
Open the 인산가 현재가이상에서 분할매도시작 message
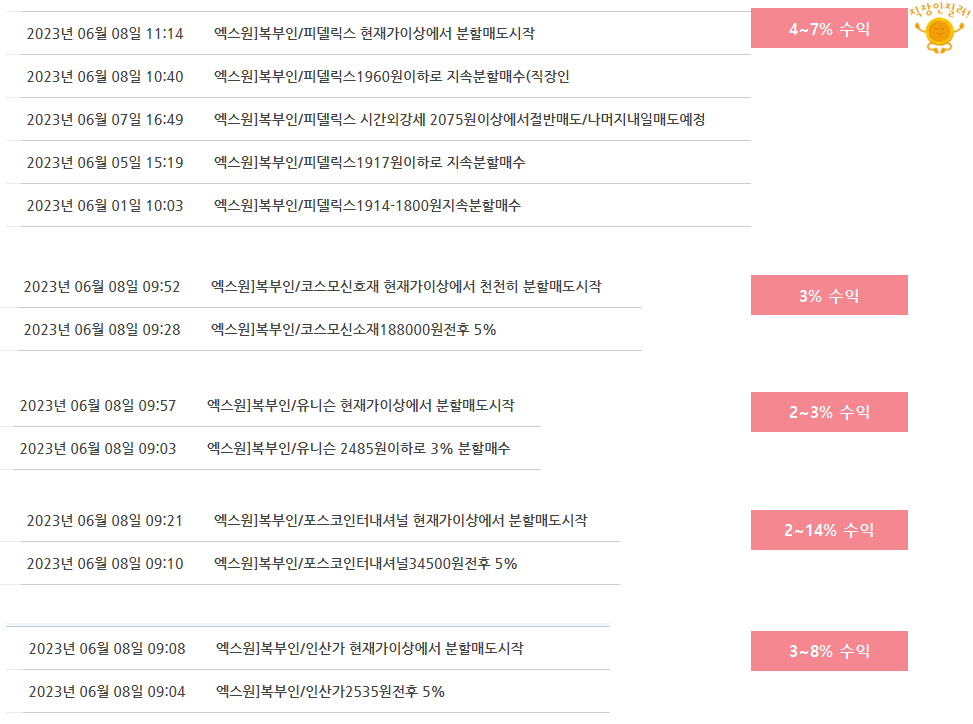pyautogui.click(x=370, y=648)
